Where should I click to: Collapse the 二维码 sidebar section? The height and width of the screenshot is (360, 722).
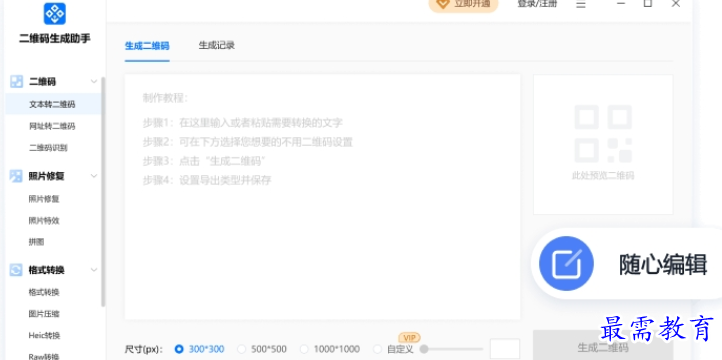(x=94, y=82)
